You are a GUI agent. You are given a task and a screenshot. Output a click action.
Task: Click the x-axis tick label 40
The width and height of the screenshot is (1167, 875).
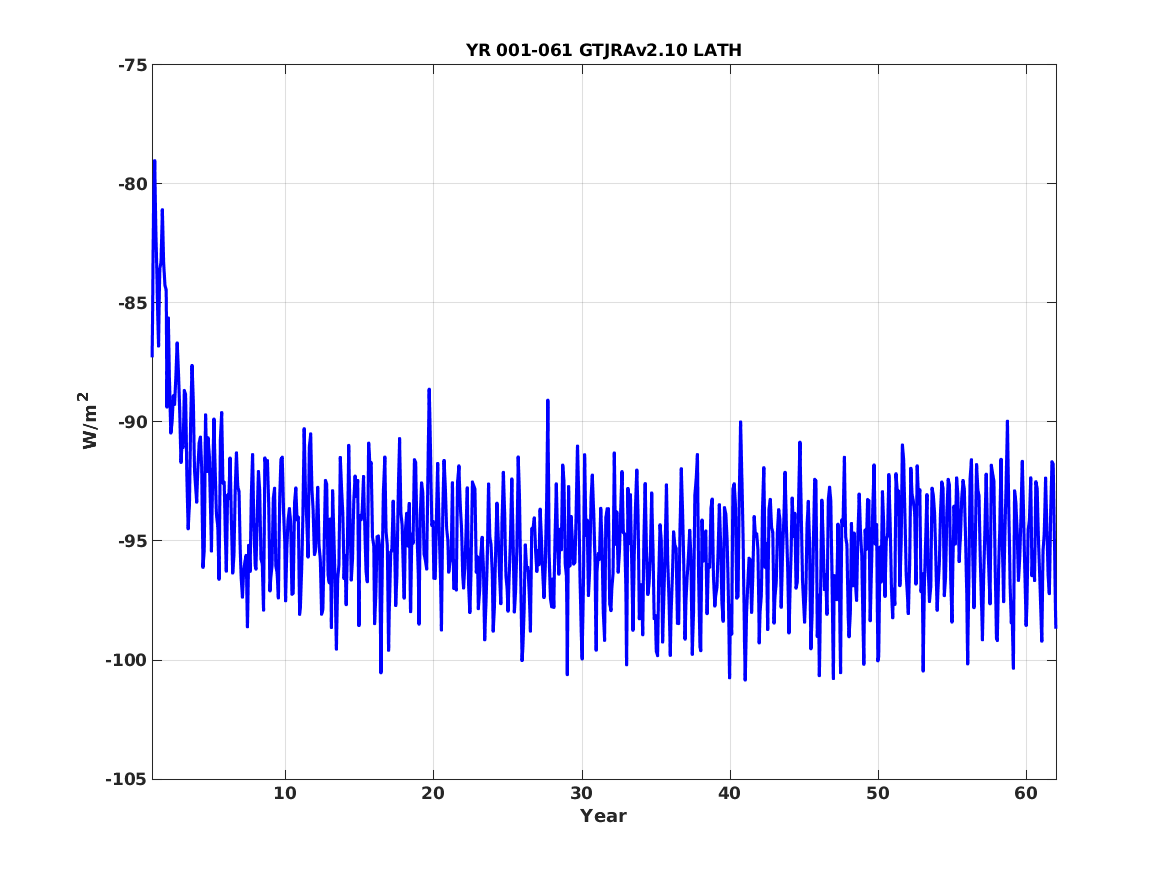(729, 793)
